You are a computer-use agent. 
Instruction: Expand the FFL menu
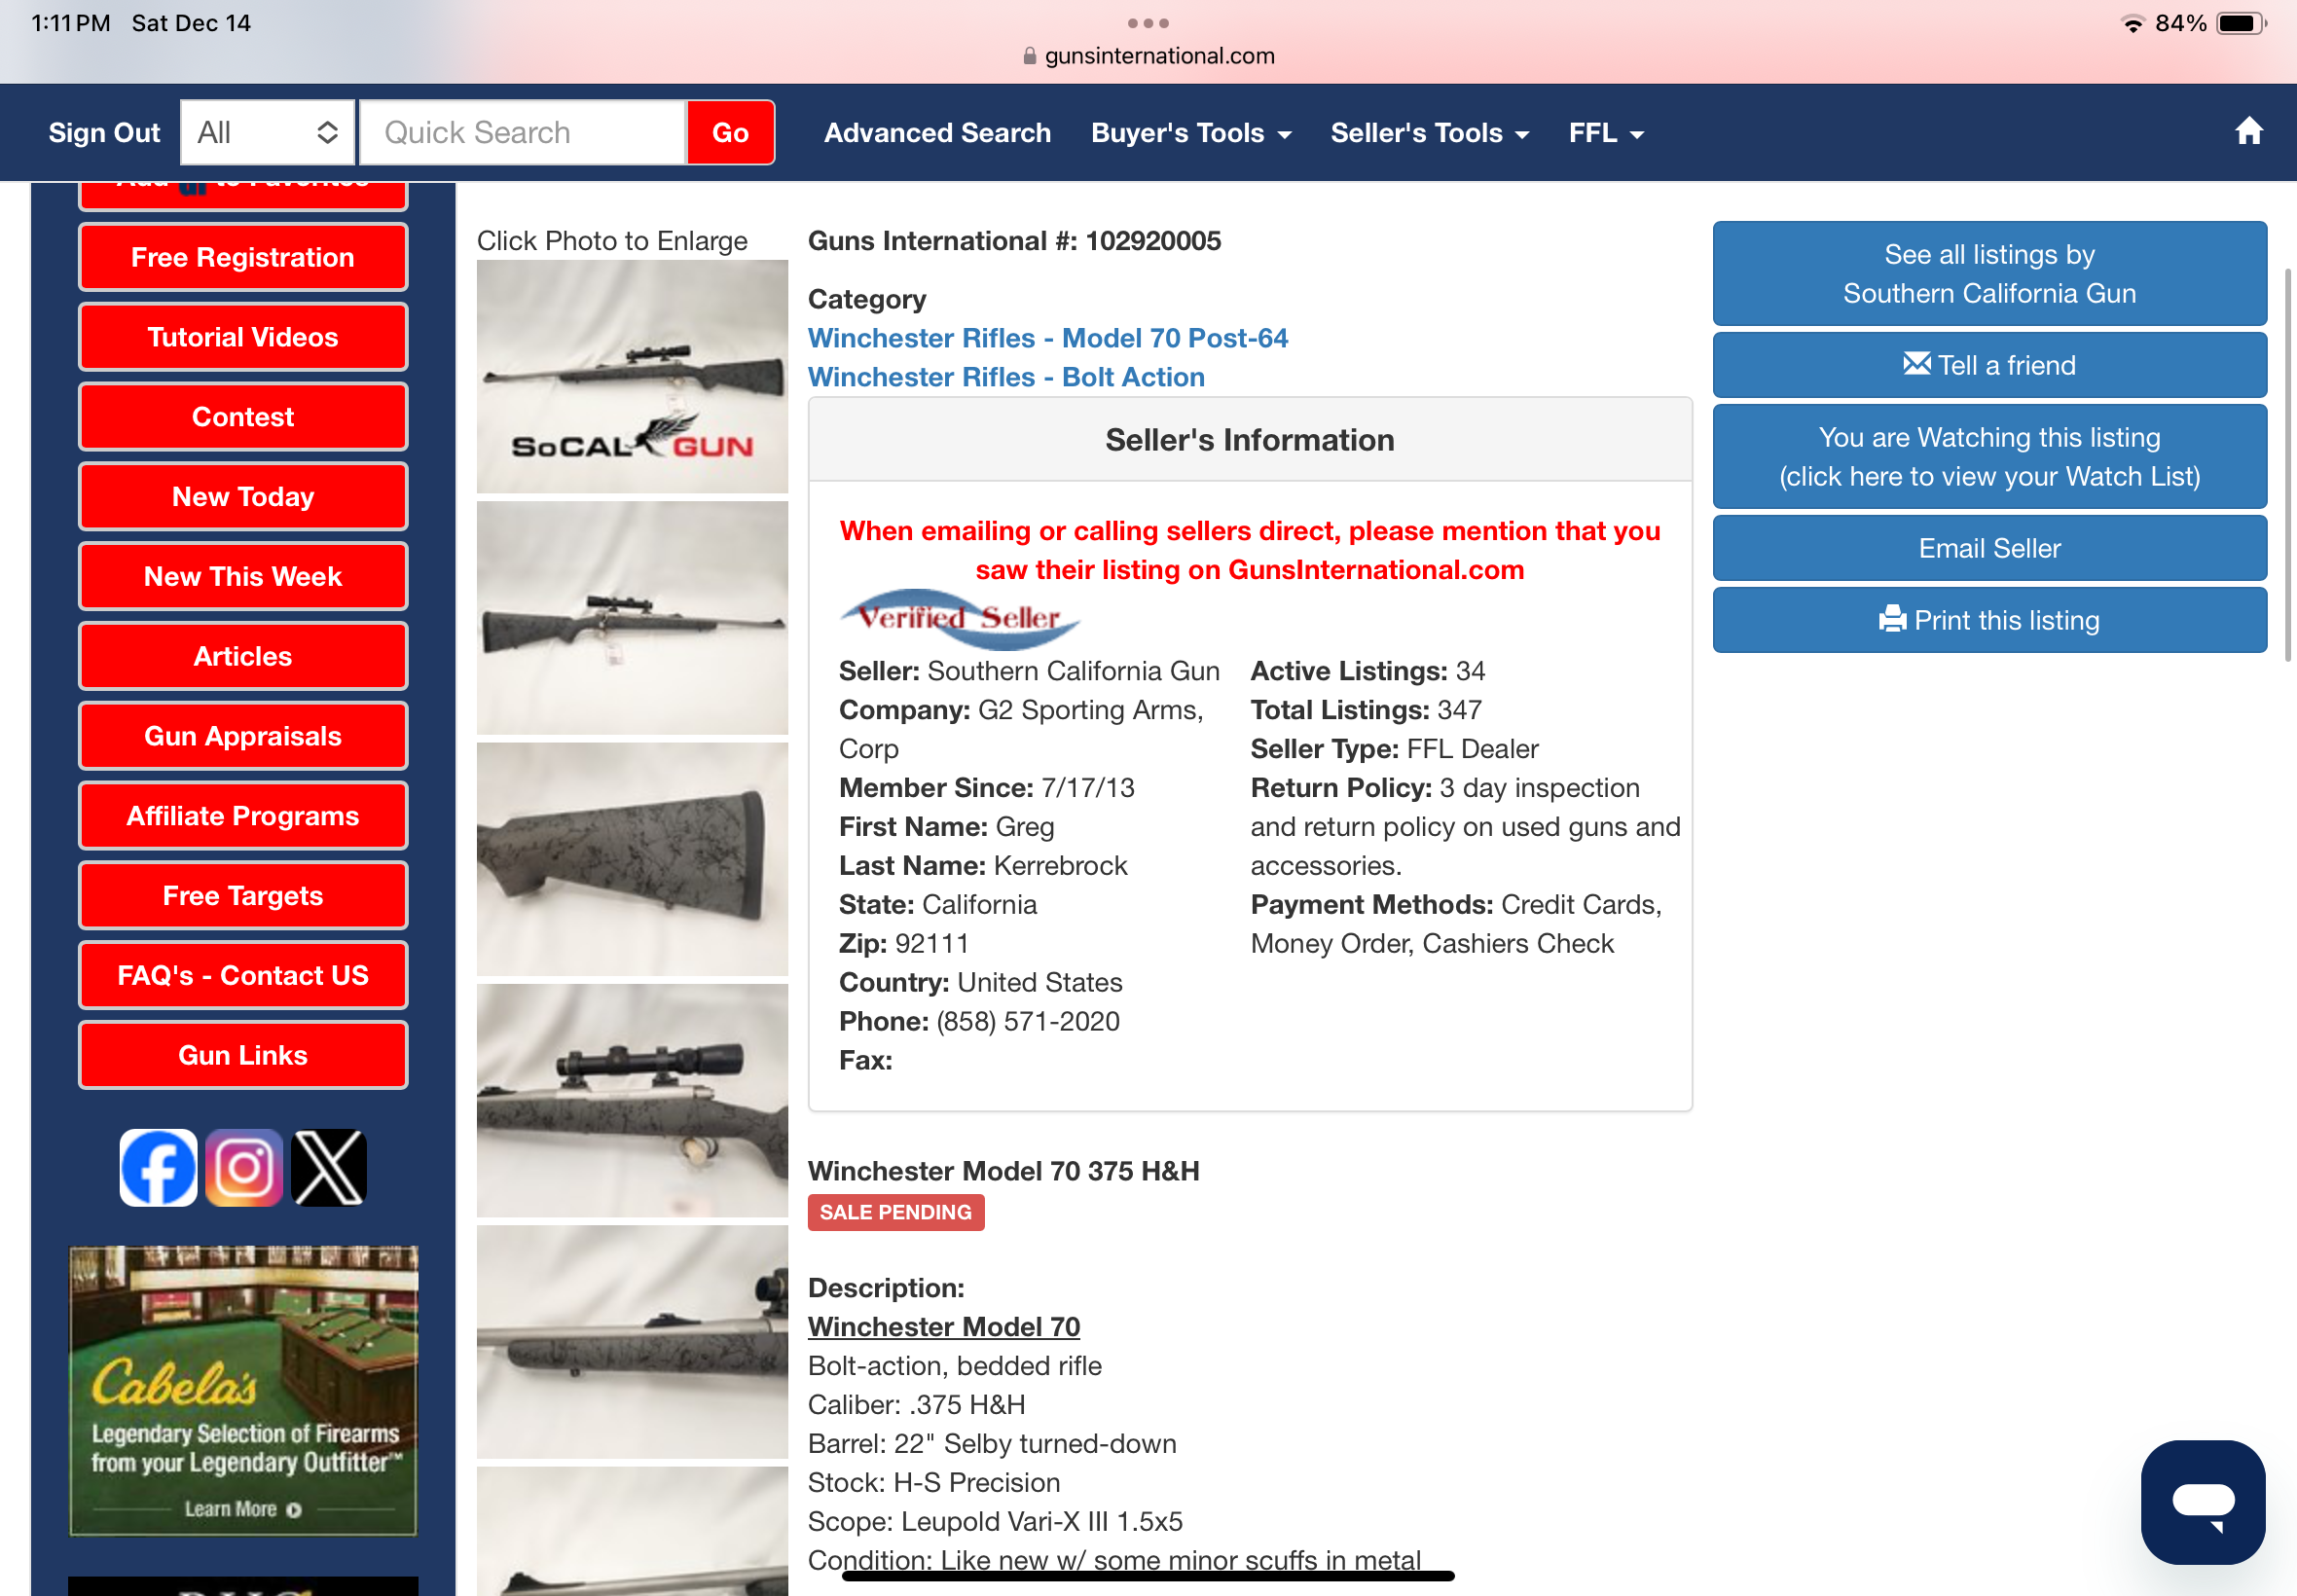tap(1606, 133)
